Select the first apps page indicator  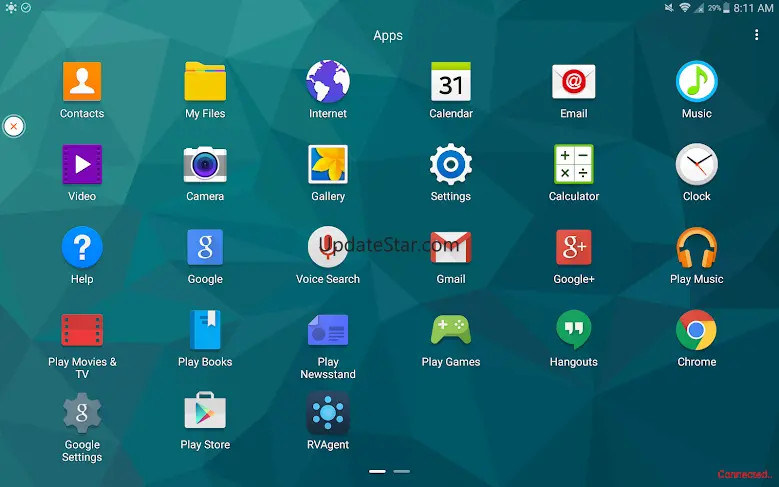click(377, 471)
